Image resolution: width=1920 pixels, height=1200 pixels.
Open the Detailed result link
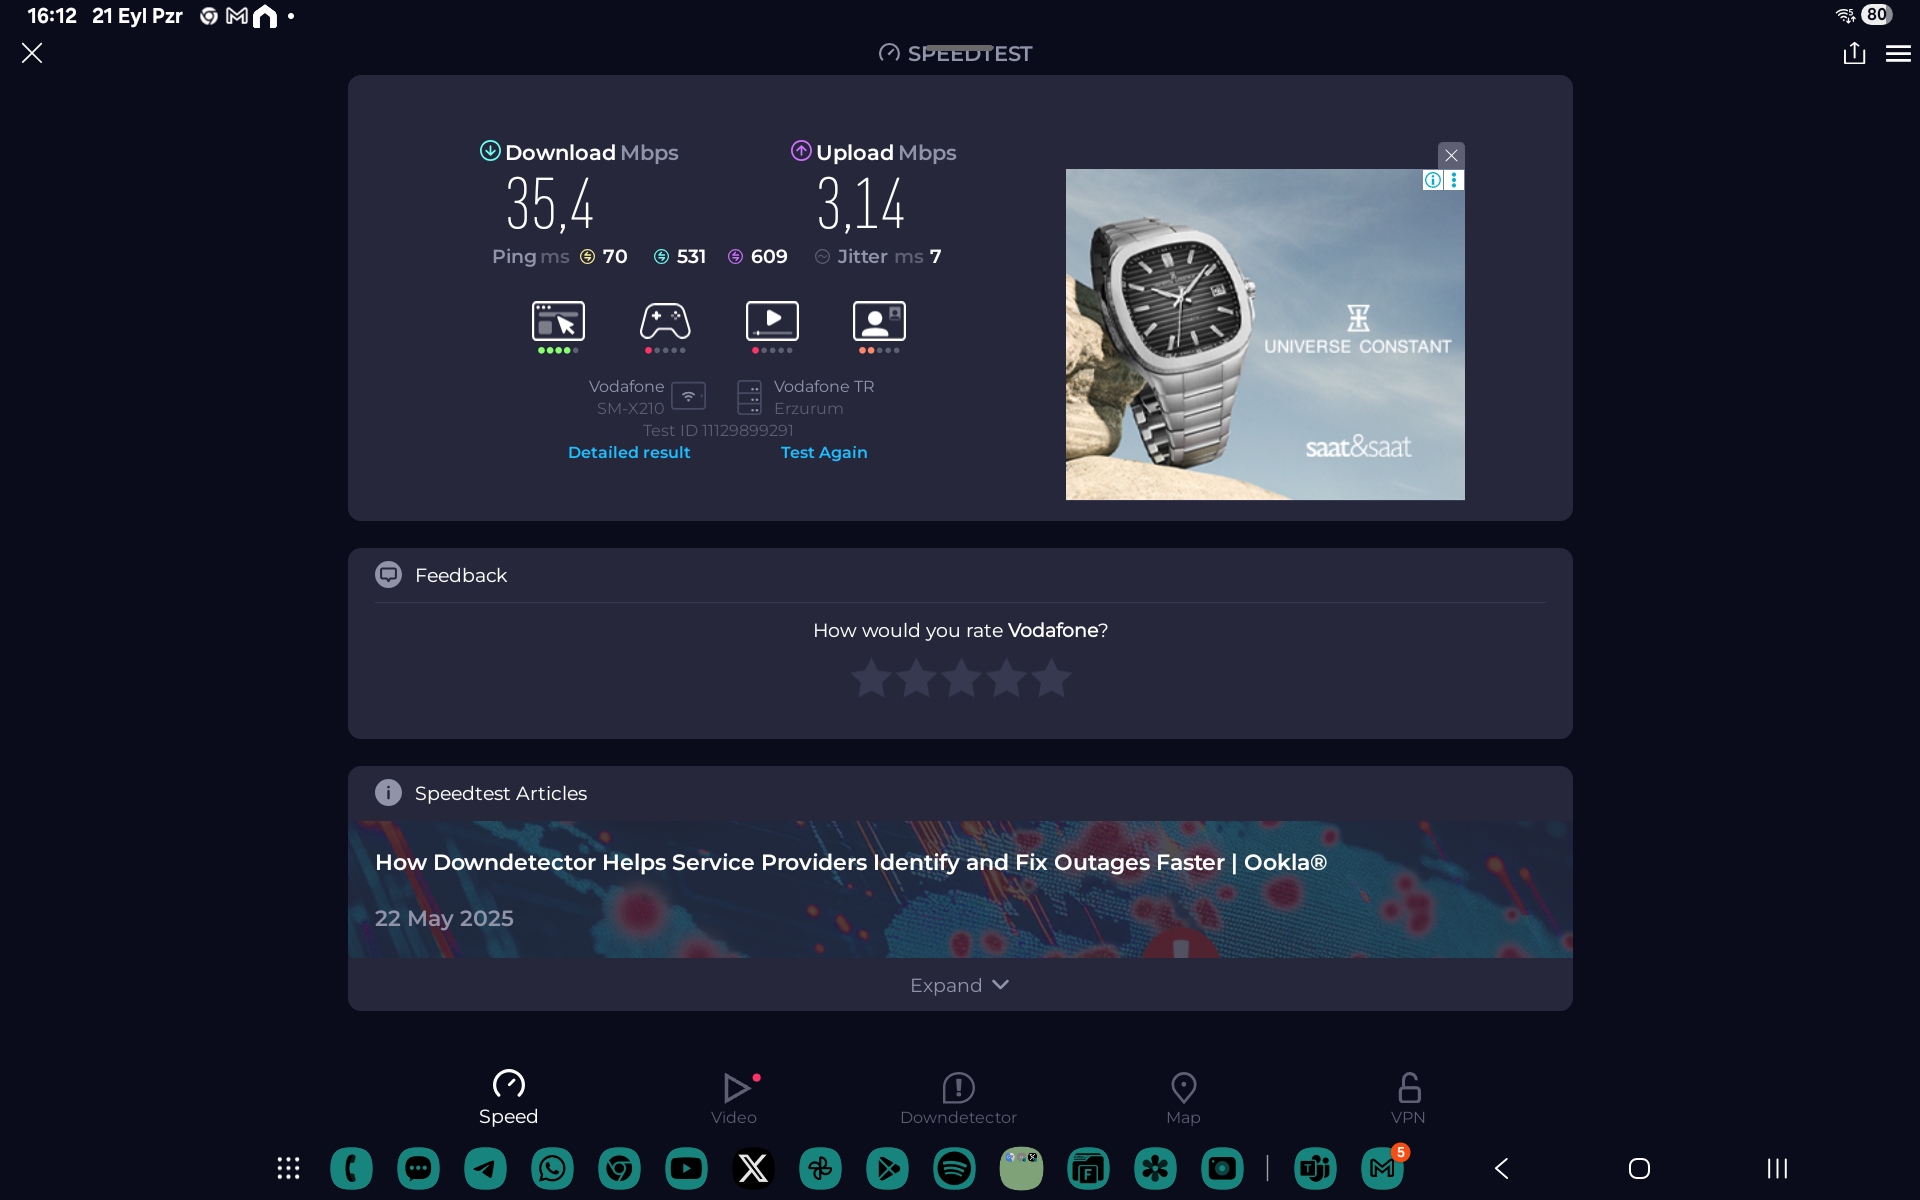pyautogui.click(x=629, y=452)
